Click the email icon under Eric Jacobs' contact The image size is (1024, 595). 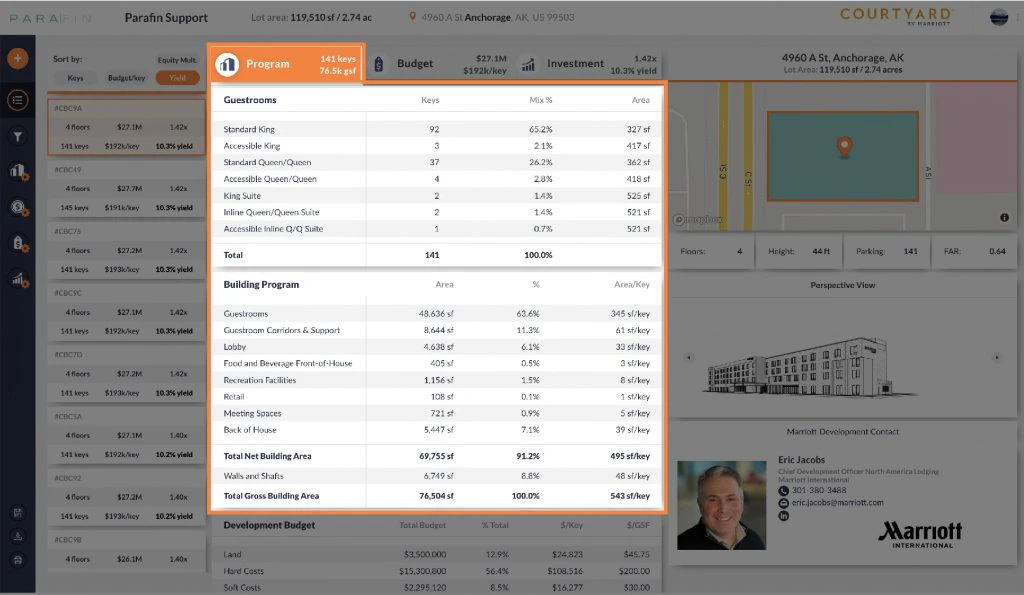click(x=783, y=503)
